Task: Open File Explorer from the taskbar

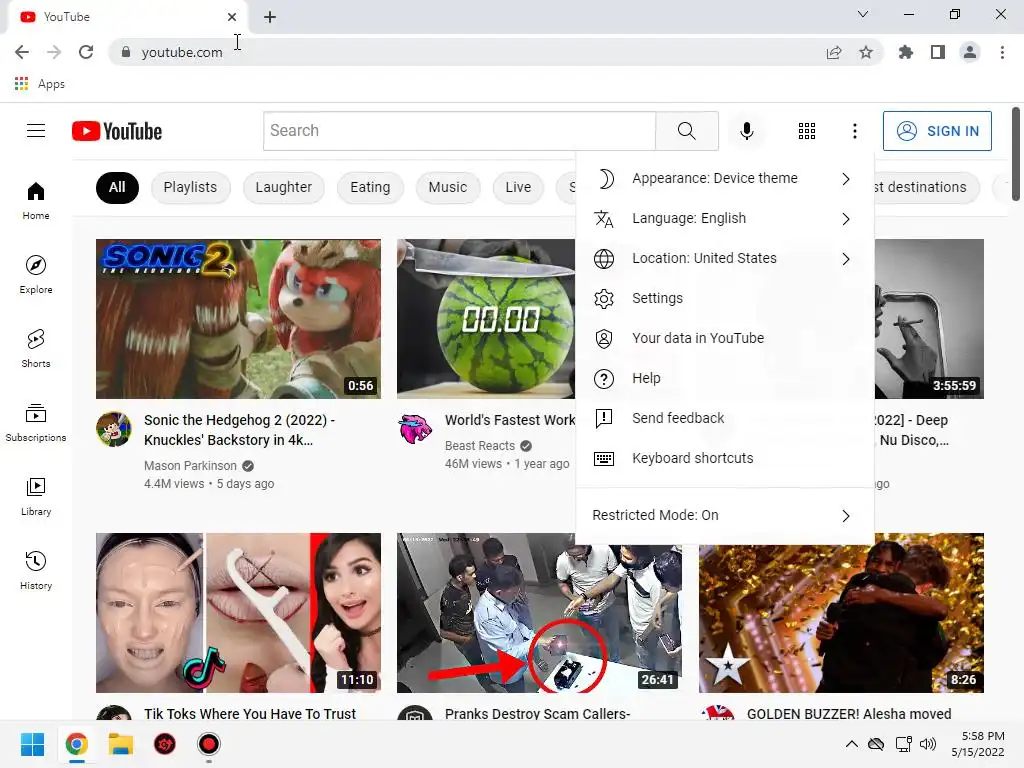Action: tap(121, 744)
